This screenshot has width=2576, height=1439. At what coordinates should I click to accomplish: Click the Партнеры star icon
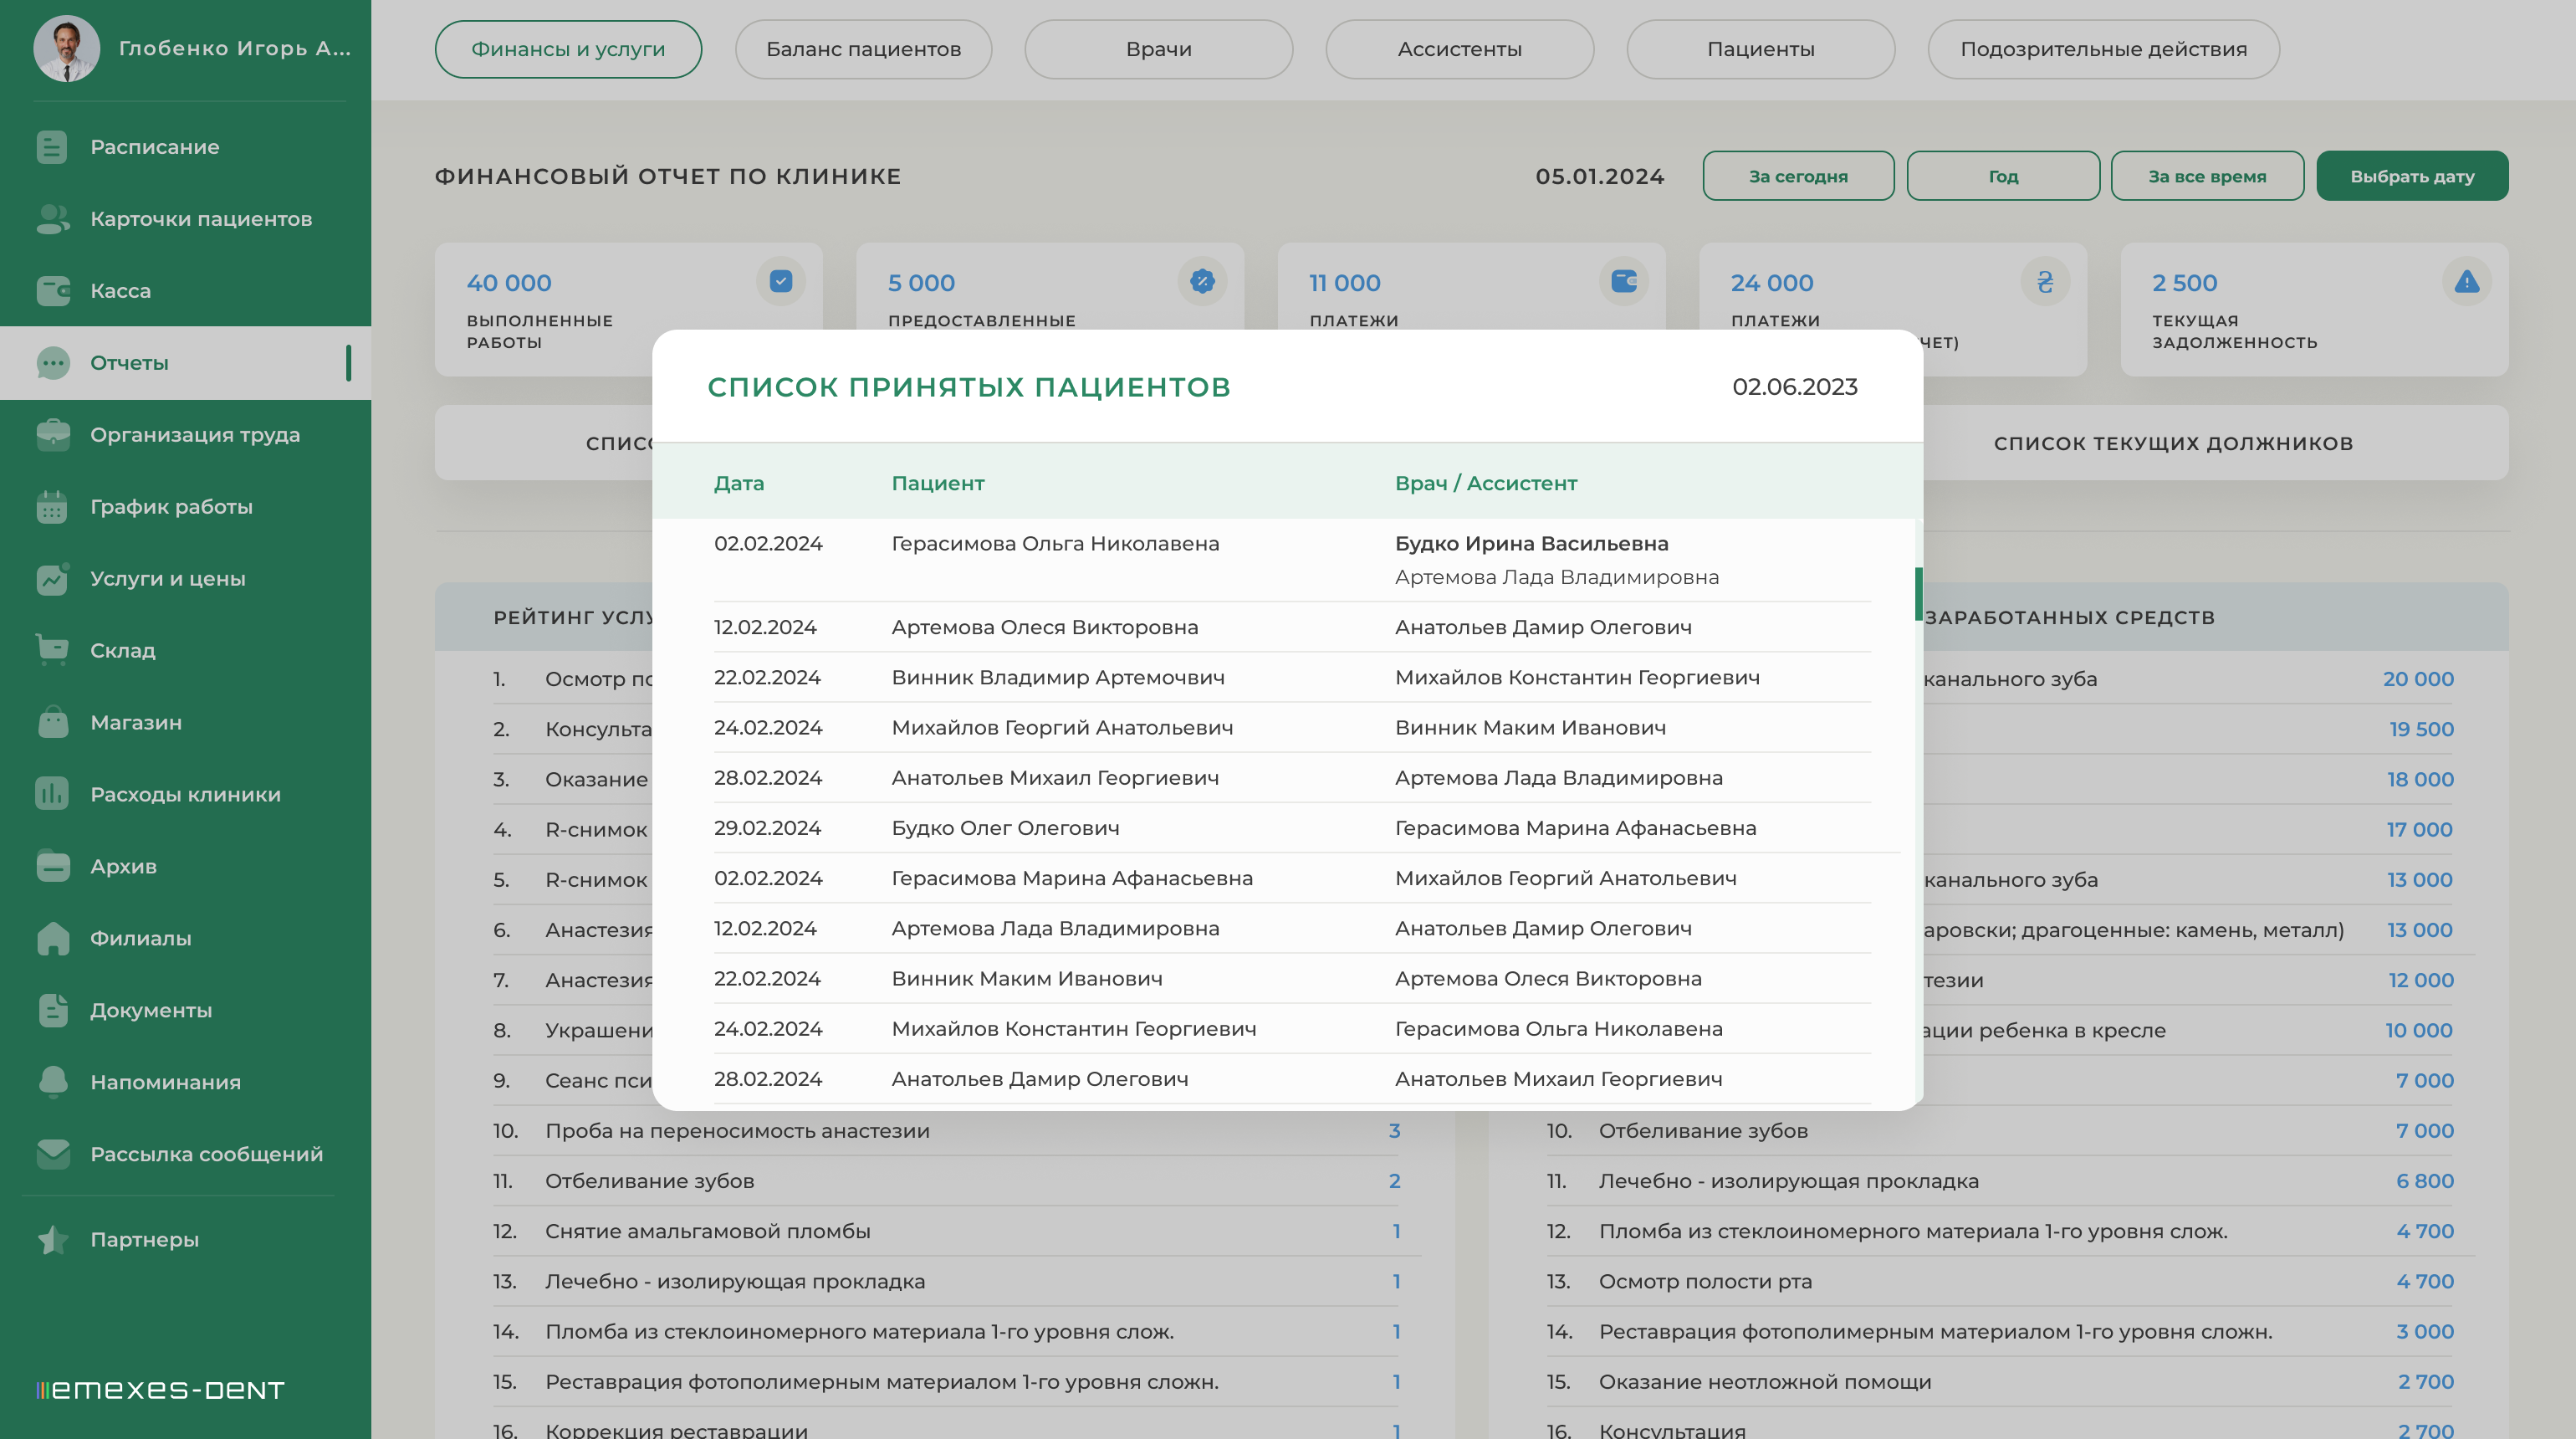(x=52, y=1240)
